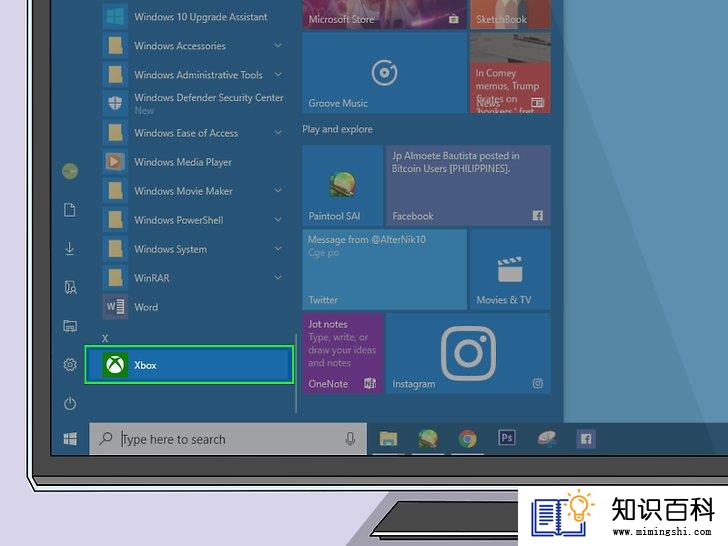The width and height of the screenshot is (728, 546).
Task: Click the Windows Start button
Action: click(x=70, y=439)
